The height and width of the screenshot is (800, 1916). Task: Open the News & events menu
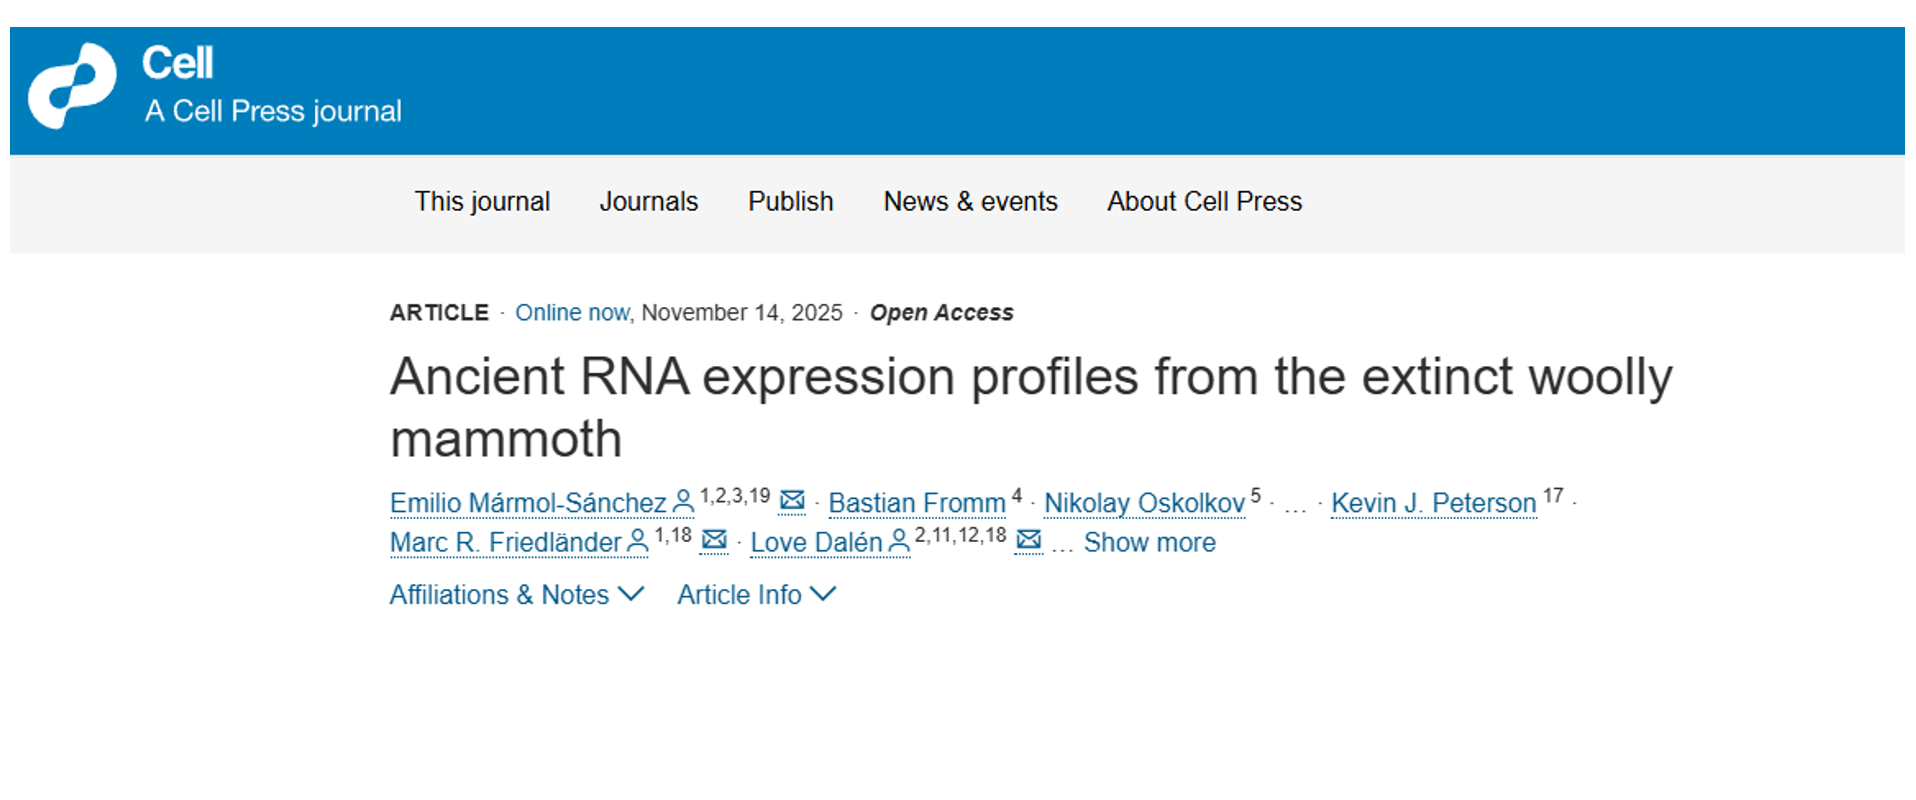[x=970, y=202]
